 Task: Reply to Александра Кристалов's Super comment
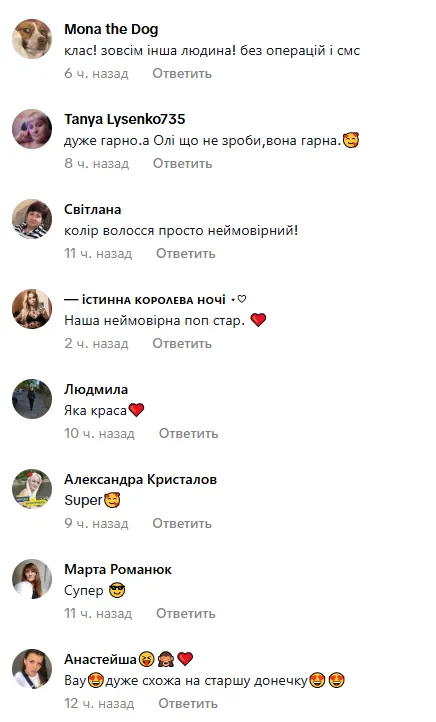point(182,524)
